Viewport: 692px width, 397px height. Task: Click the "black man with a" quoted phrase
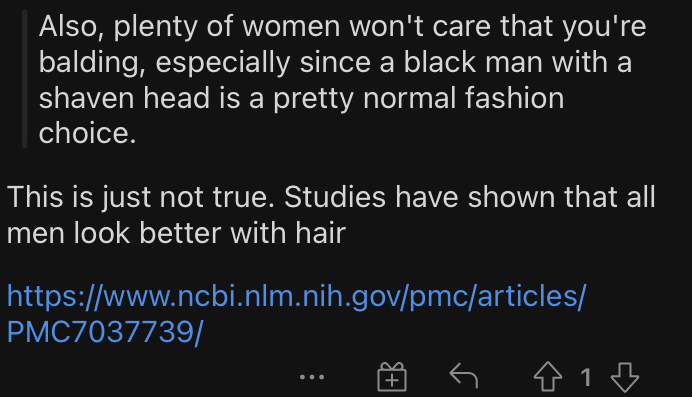(x=518, y=62)
